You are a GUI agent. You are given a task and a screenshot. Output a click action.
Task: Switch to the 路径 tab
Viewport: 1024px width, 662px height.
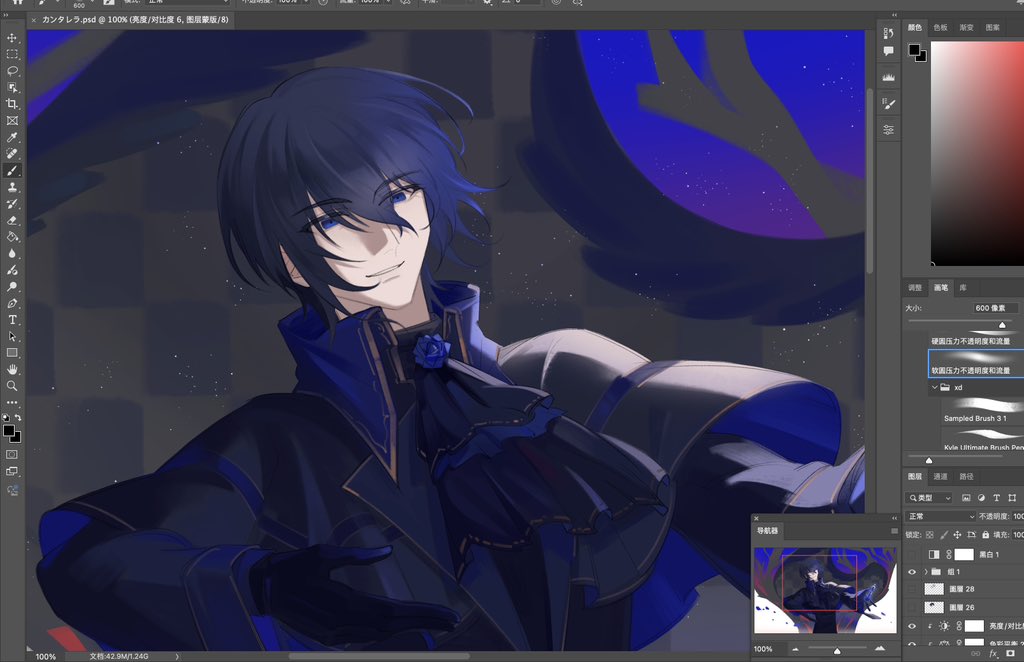pos(967,477)
